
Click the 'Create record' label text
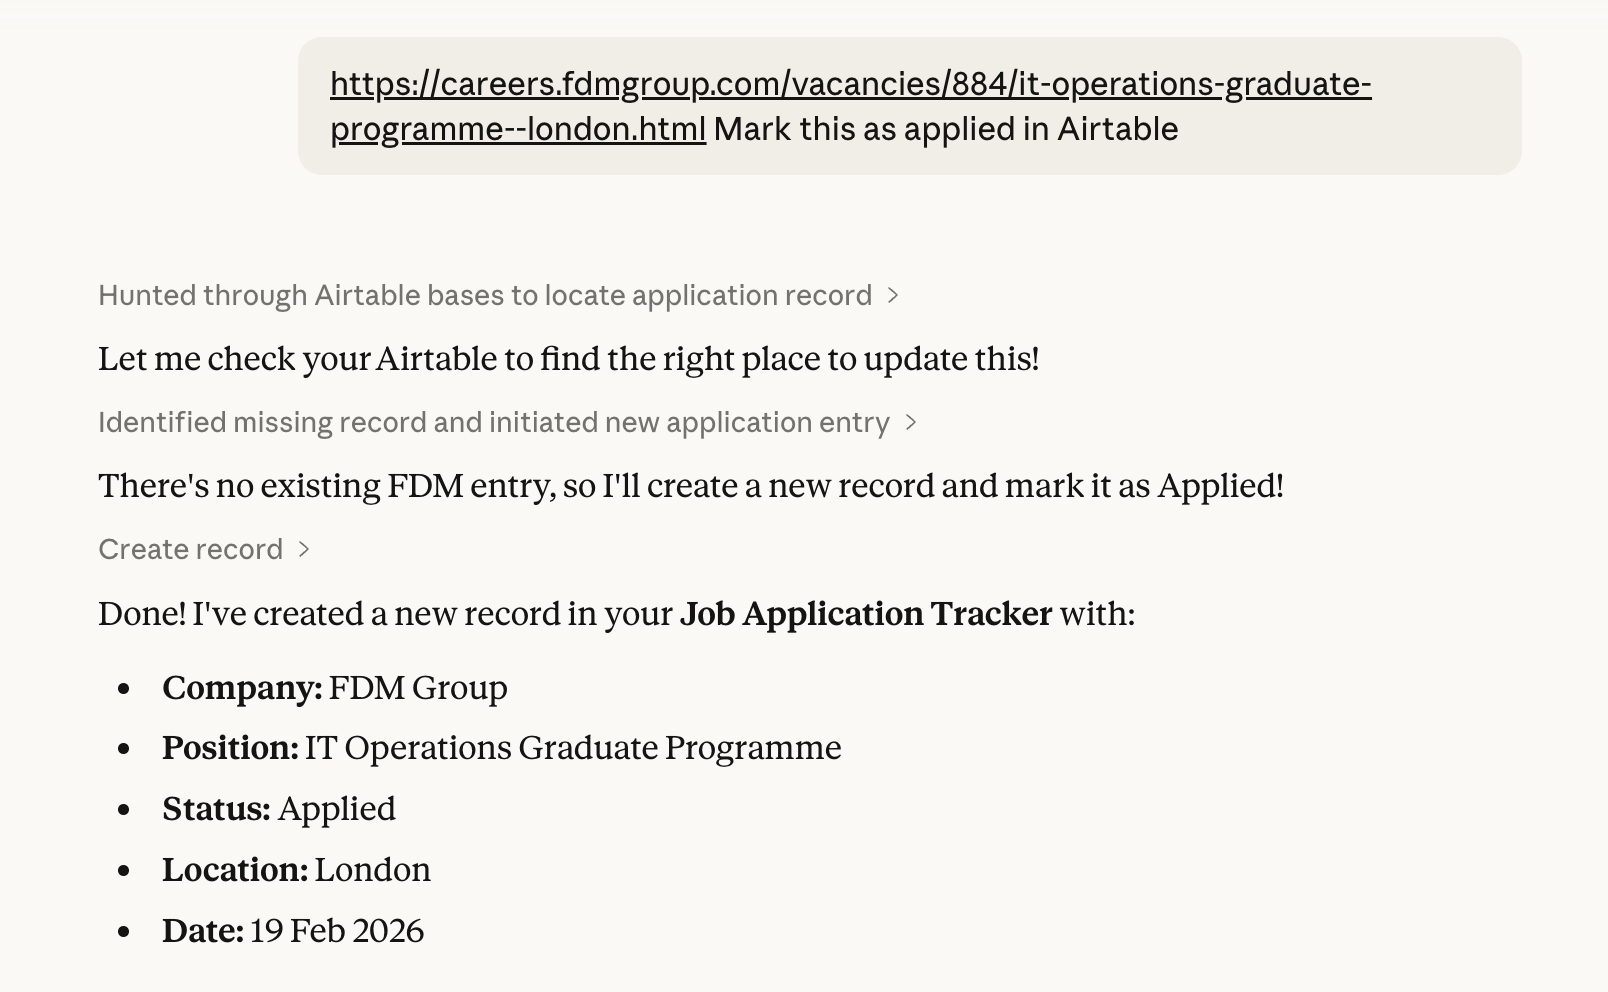click(x=189, y=548)
